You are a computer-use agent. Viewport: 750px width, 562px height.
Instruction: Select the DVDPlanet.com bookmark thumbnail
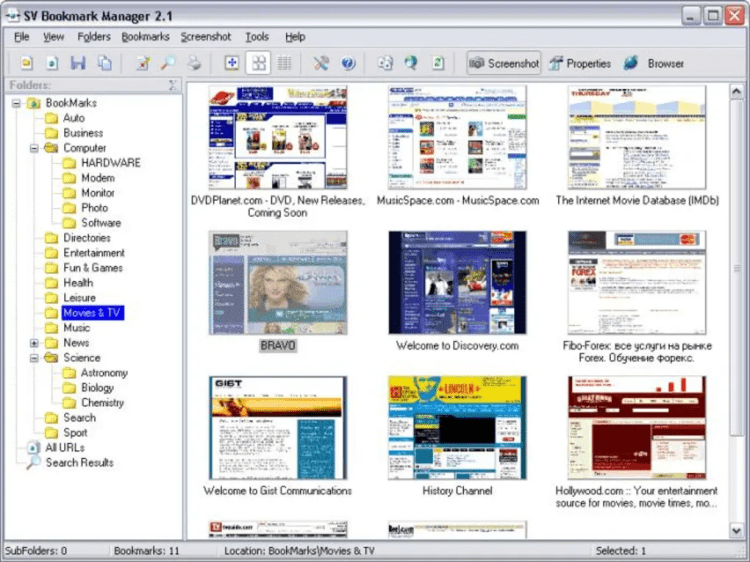click(x=278, y=137)
